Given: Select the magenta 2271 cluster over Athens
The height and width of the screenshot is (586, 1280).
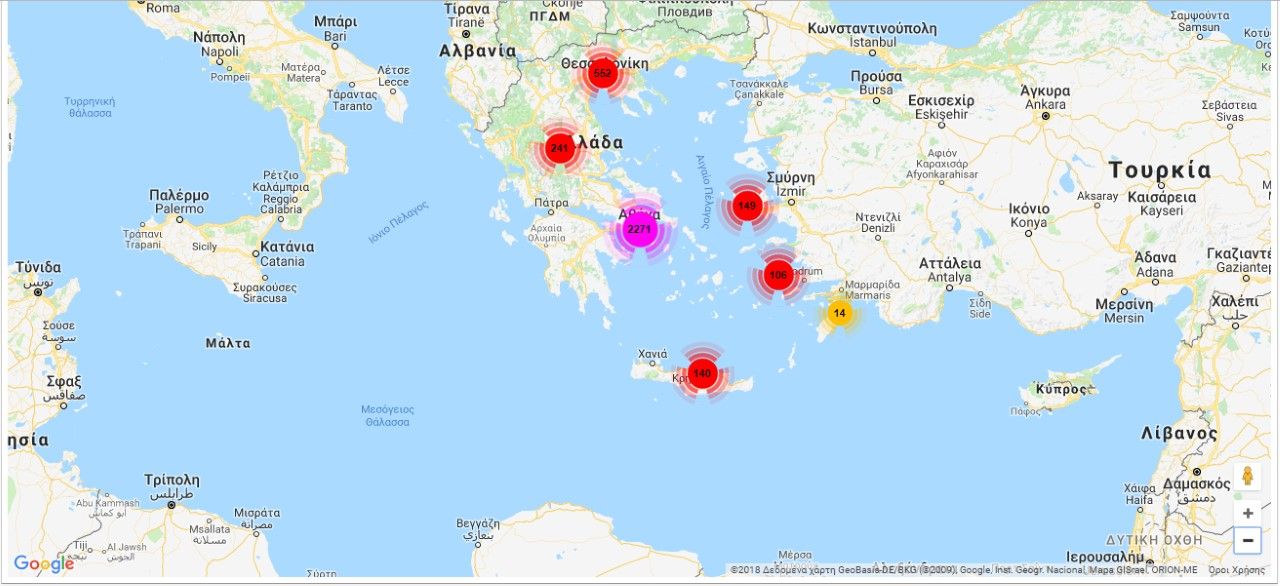Looking at the screenshot, I should (x=639, y=229).
